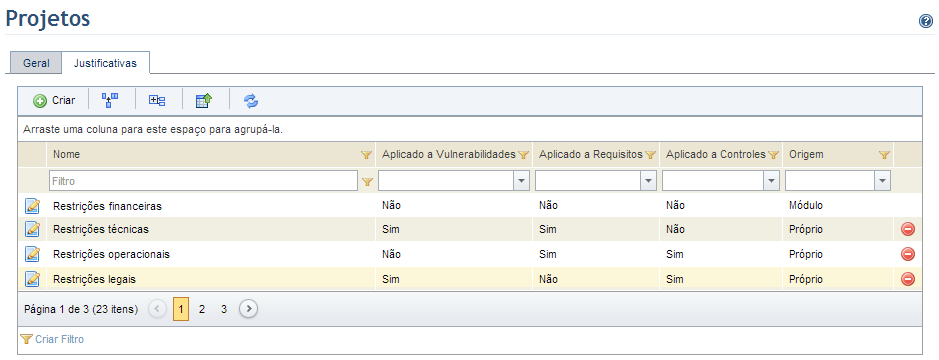
Task: Edit the Restrições legais row
Action: (x=32, y=279)
